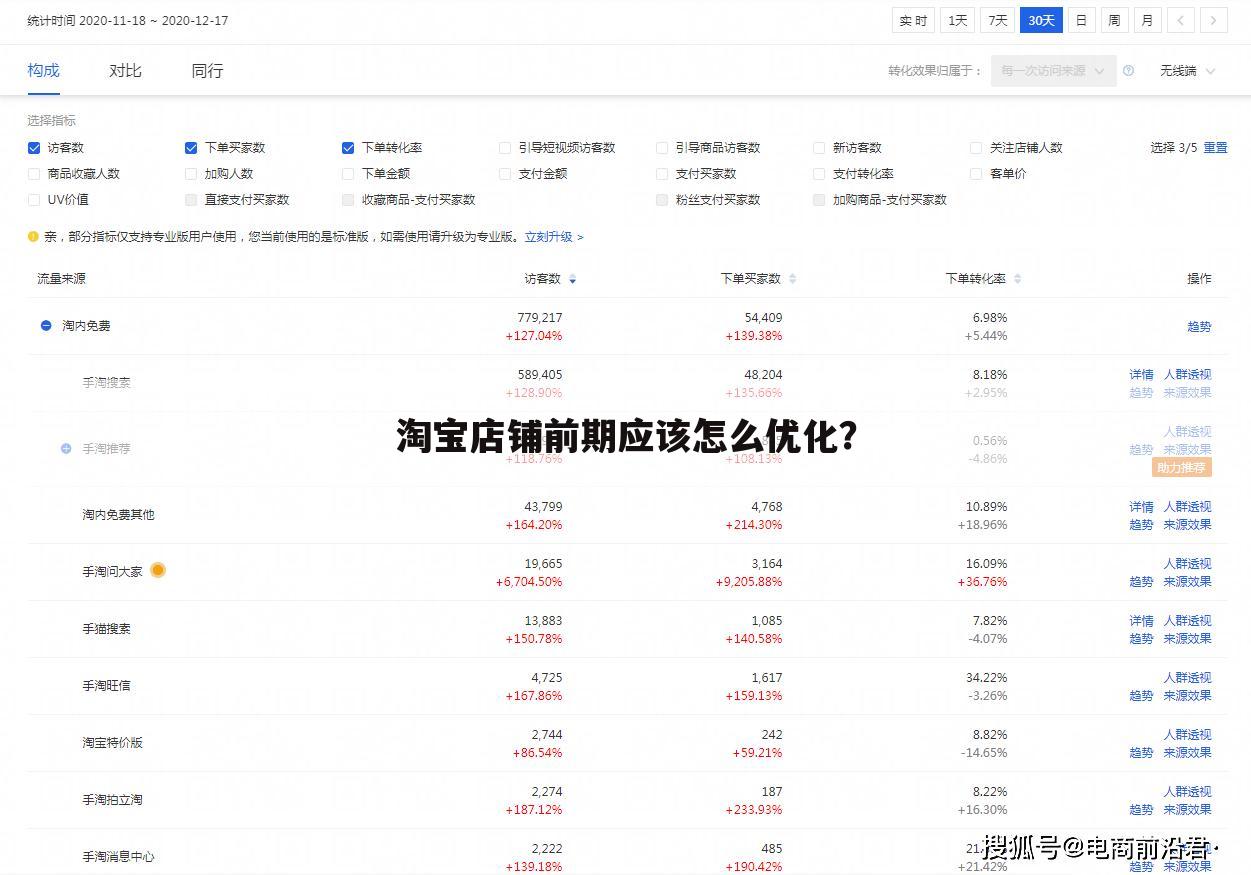Select the 日 granularity button
Screen dimensions: 1251x875
point(1081,20)
